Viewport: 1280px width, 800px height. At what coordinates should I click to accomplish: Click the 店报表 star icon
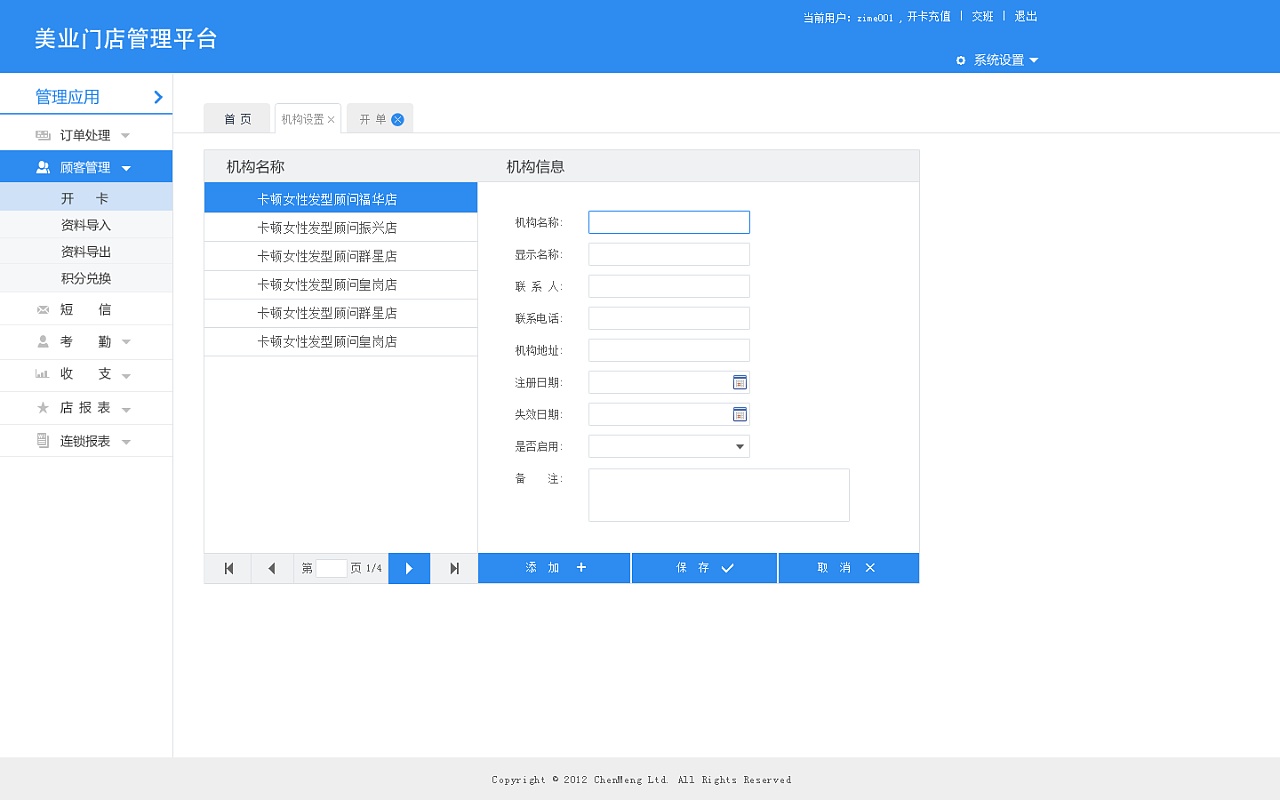[x=43, y=408]
